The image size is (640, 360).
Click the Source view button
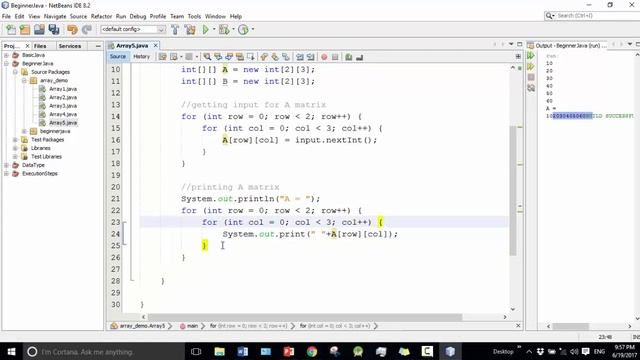[x=118, y=57]
